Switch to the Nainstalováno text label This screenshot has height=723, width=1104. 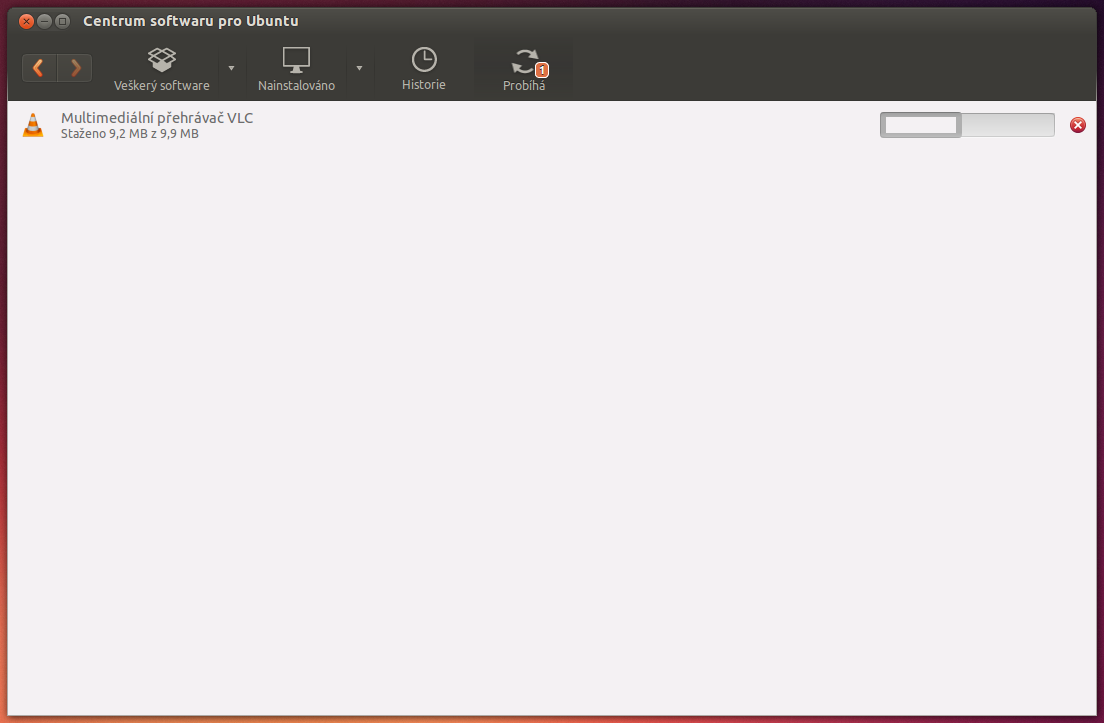click(x=296, y=86)
